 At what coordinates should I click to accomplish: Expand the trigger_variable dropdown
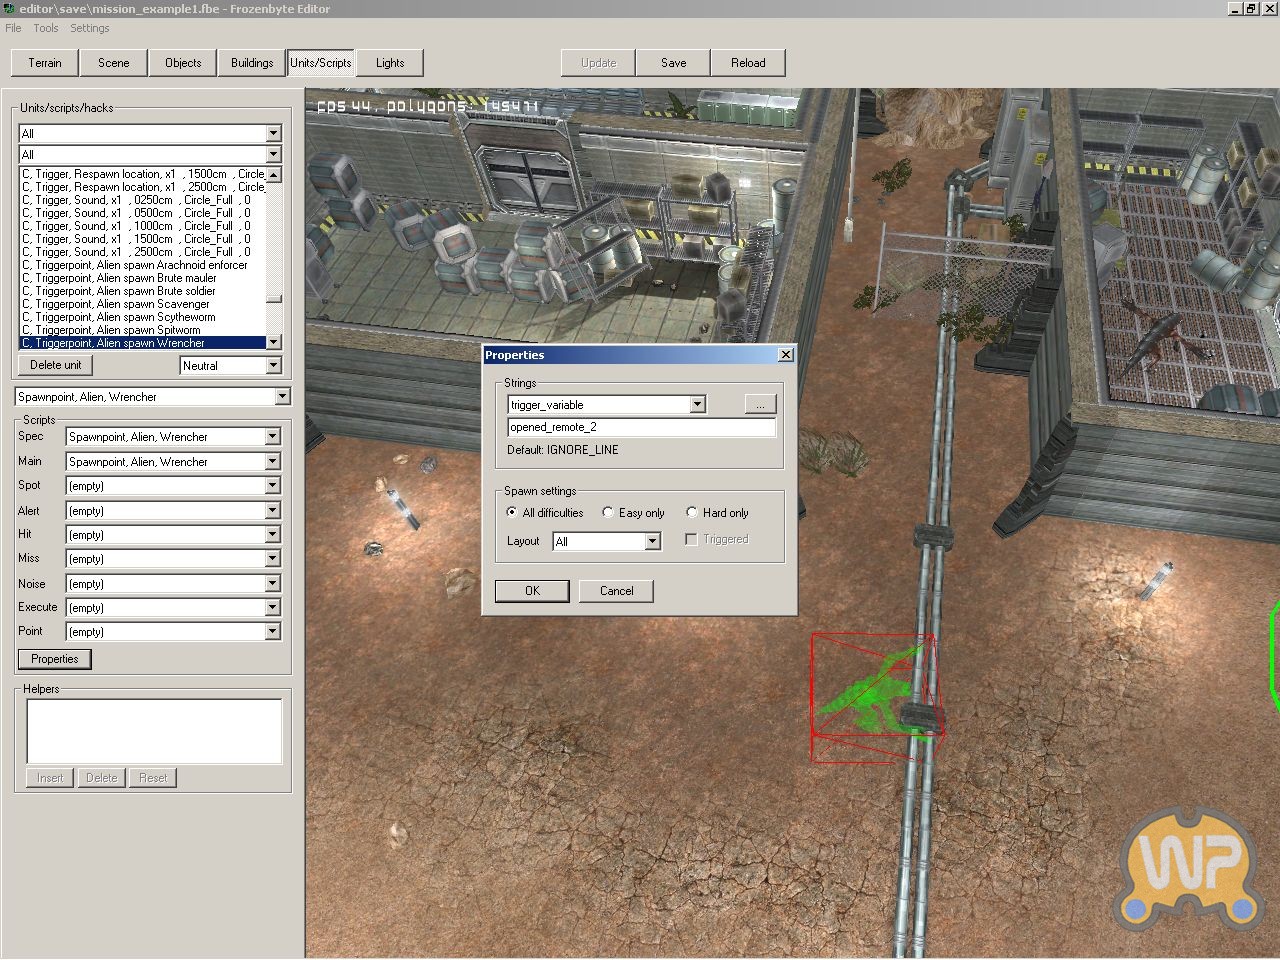(x=698, y=404)
